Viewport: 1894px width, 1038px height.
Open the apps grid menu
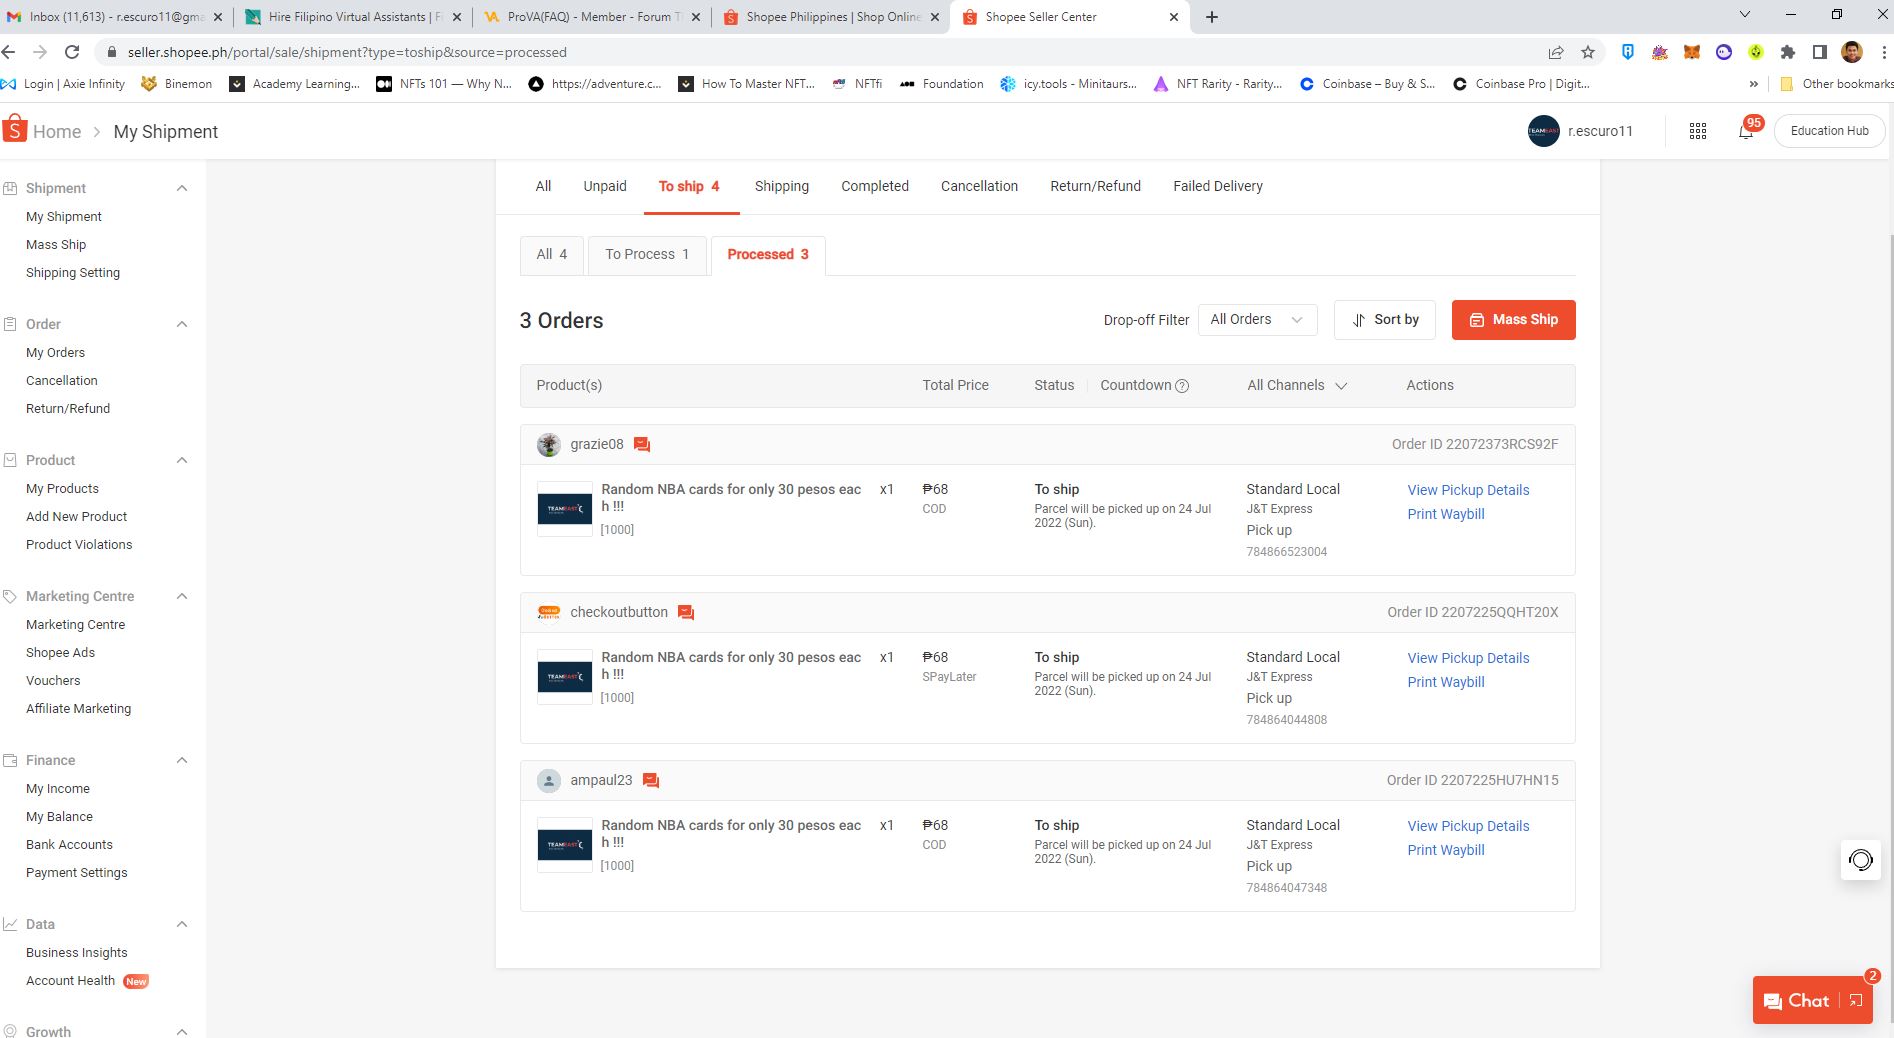click(x=1698, y=131)
